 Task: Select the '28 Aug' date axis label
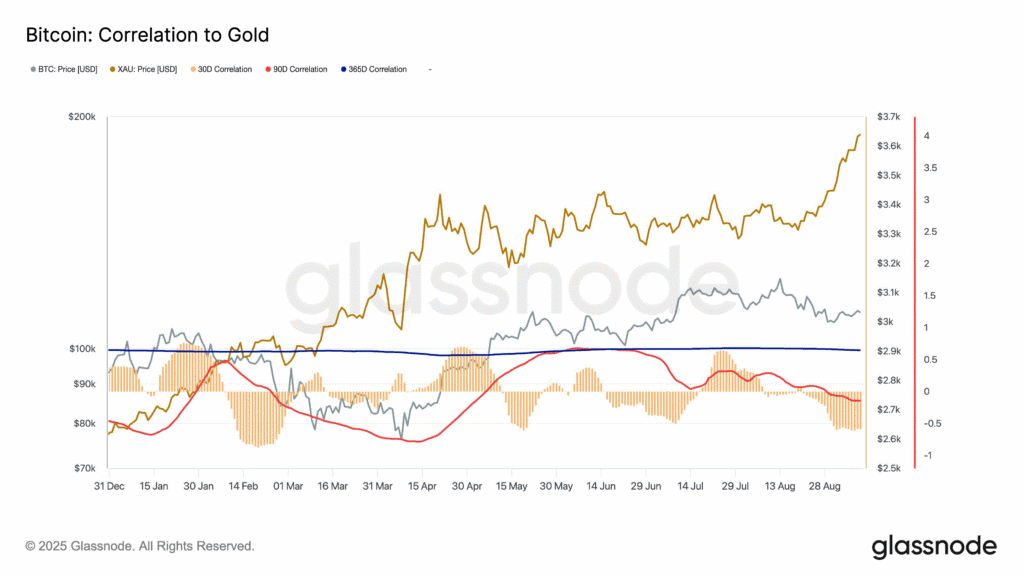click(826, 486)
